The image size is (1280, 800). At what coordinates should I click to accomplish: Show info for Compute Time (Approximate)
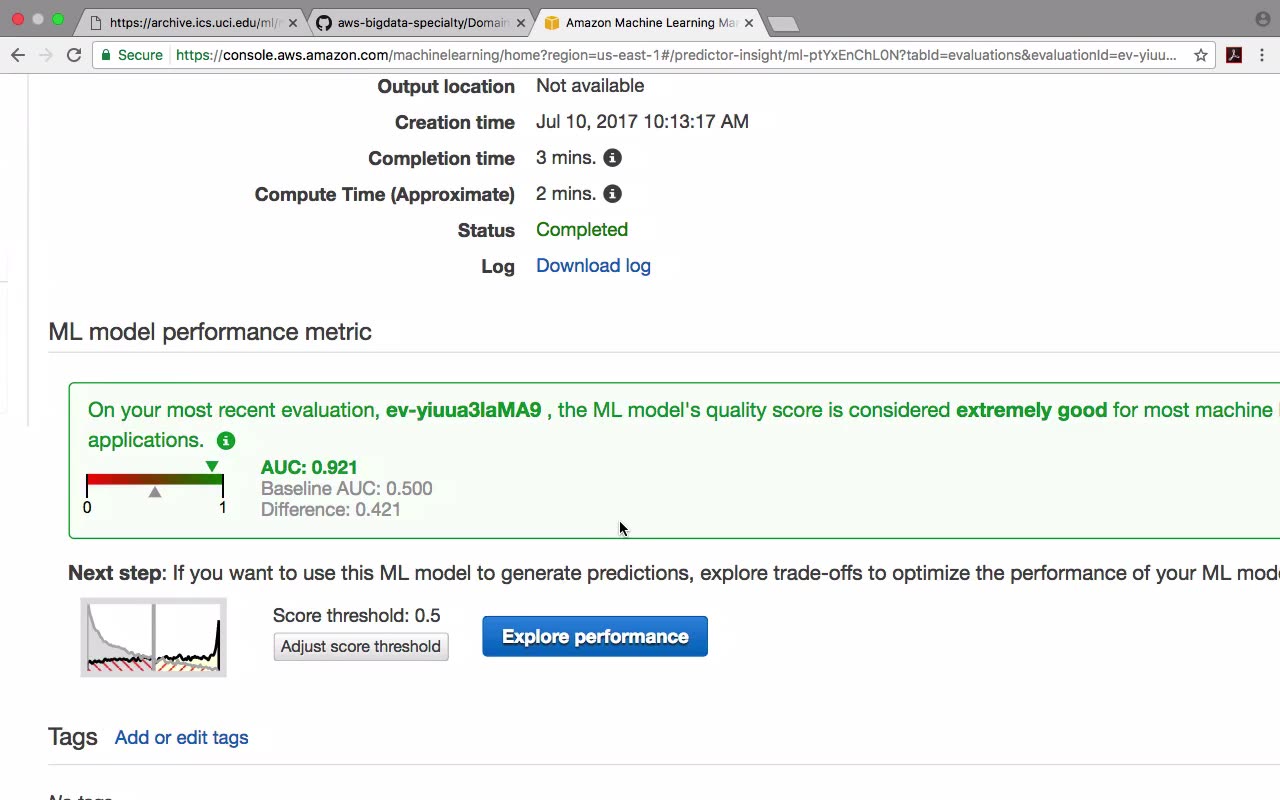[612, 194]
